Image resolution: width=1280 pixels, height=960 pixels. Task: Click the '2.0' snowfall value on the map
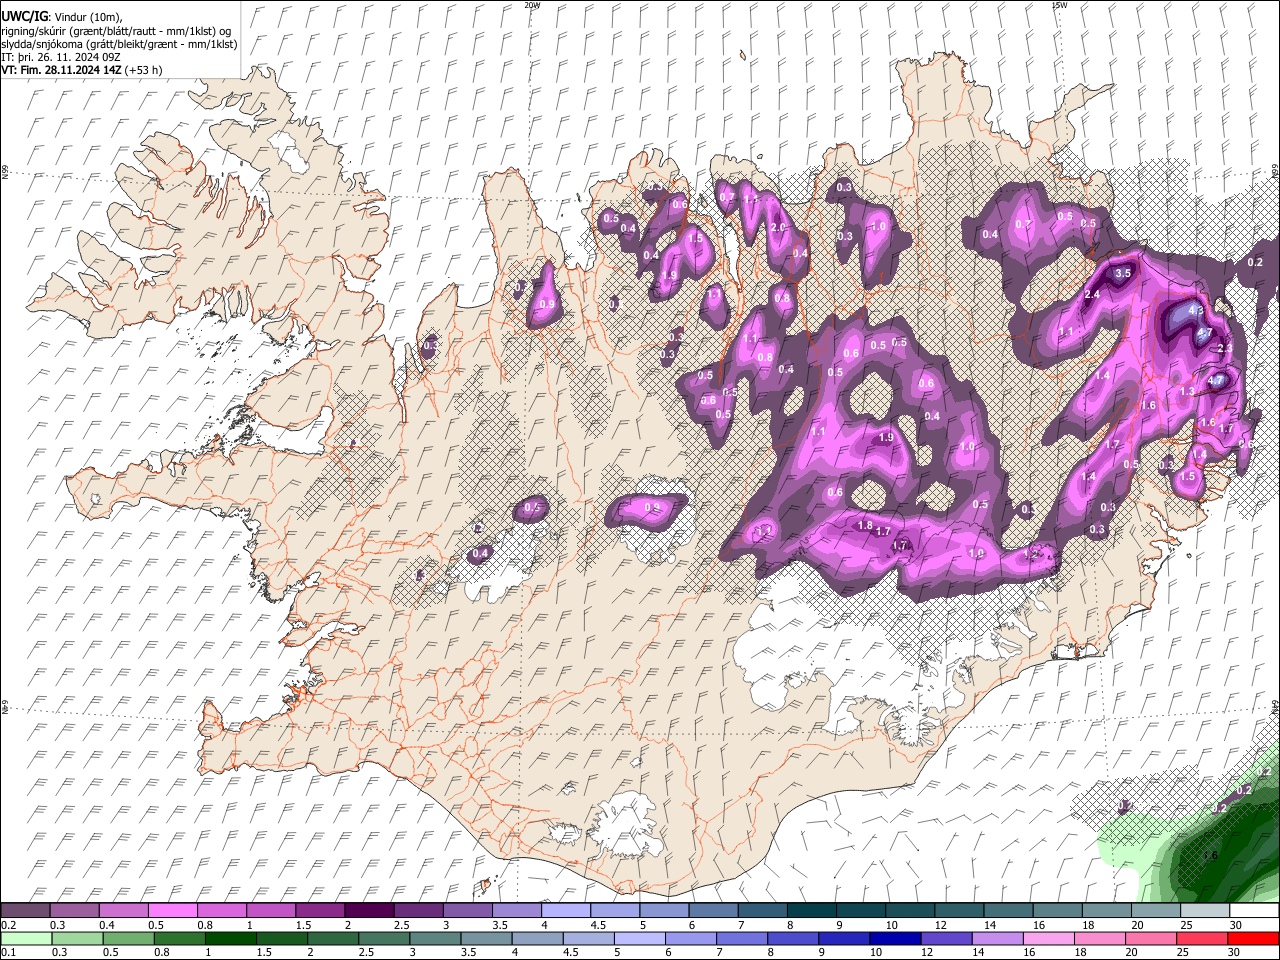pos(778,227)
